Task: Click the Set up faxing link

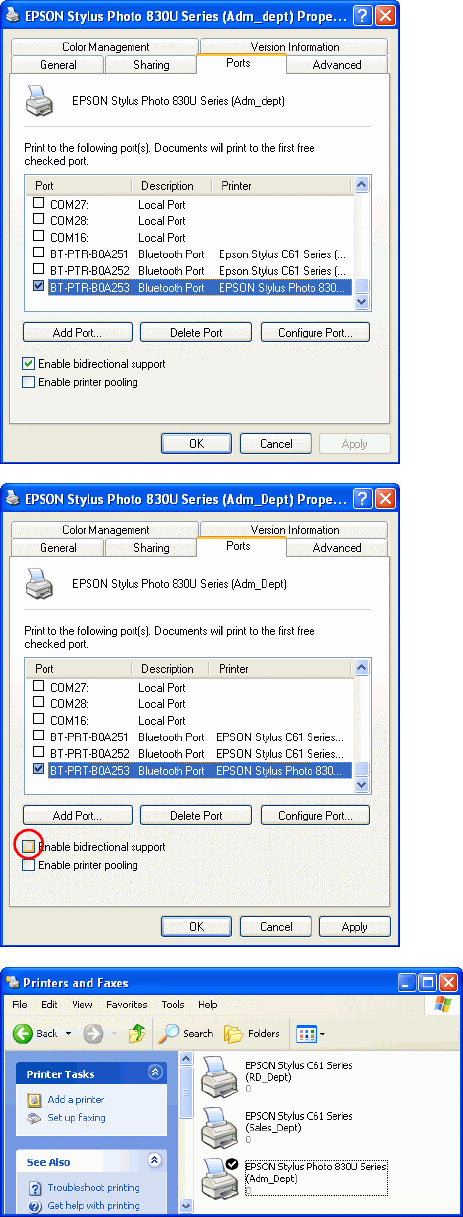Action: click(x=76, y=1118)
